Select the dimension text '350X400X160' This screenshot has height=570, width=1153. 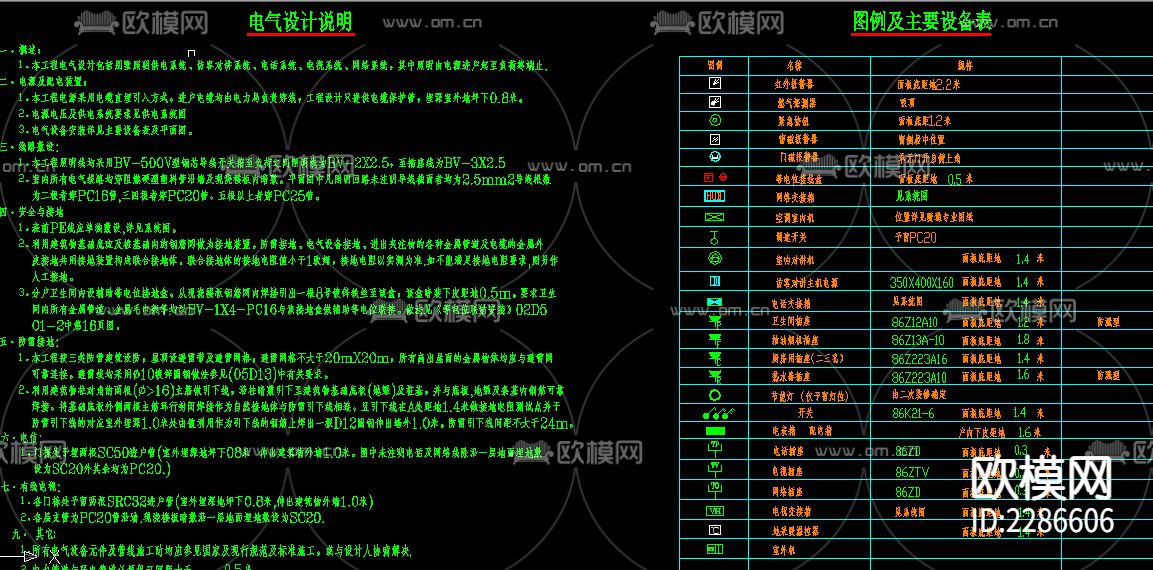[921, 282]
